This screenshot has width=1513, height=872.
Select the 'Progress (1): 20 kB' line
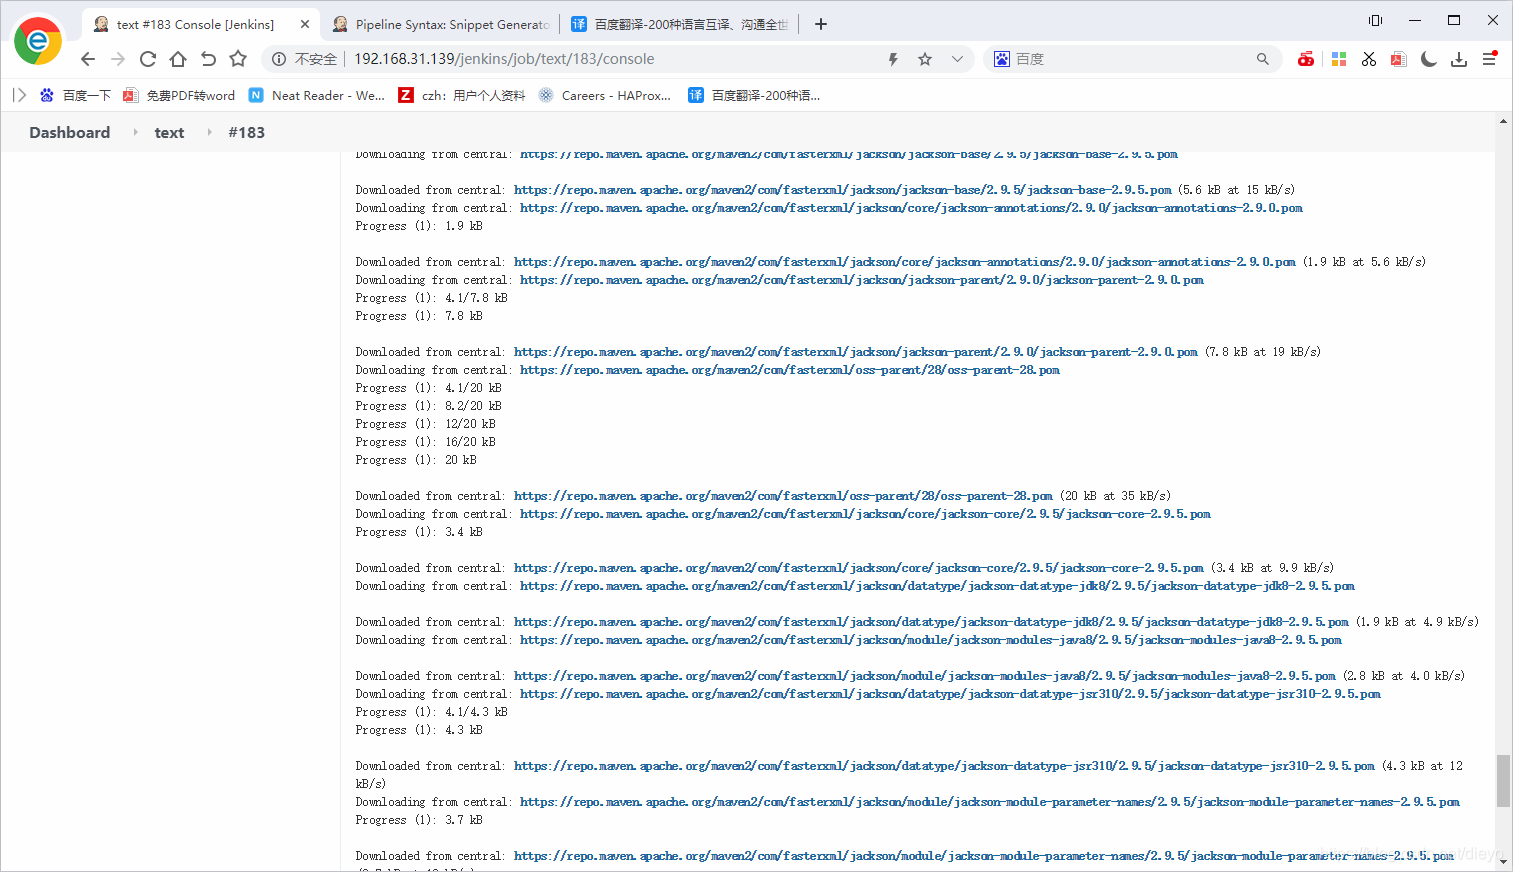point(416,460)
